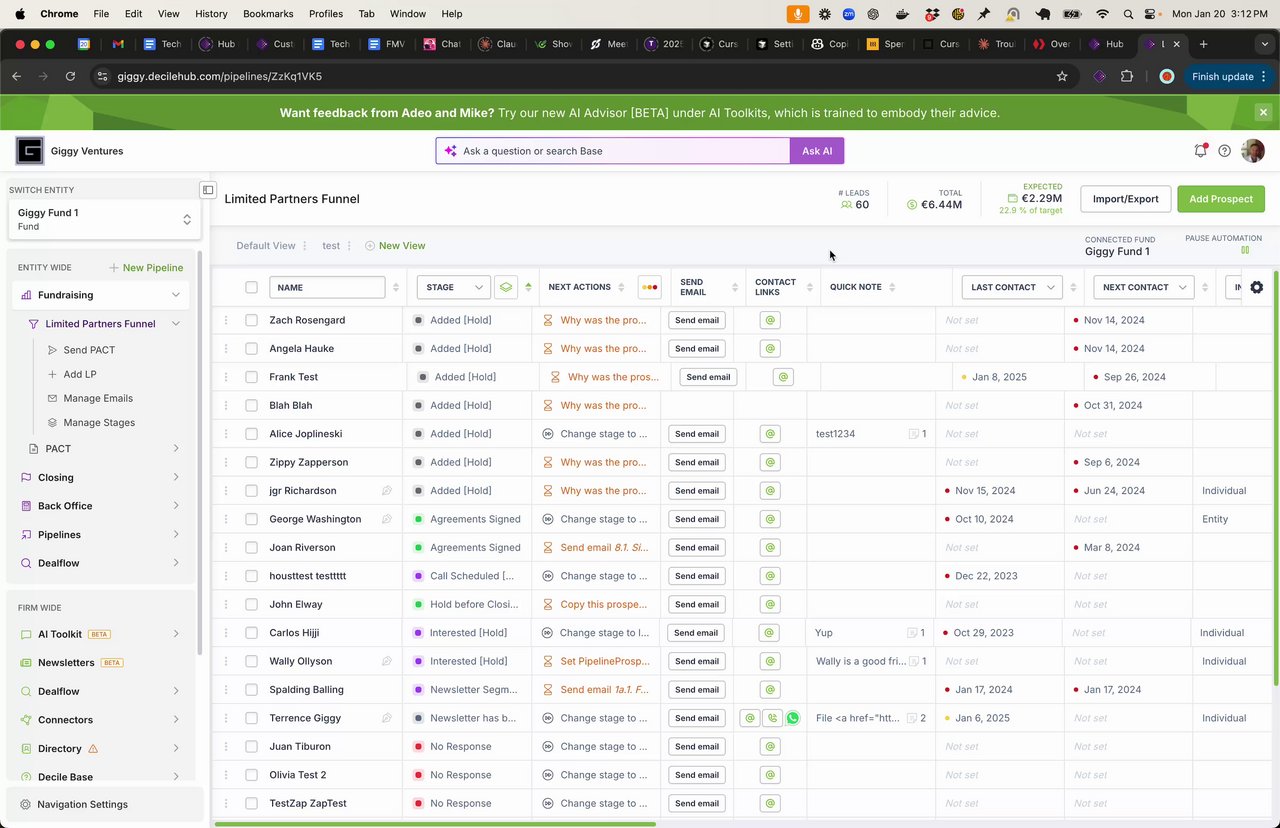Click email contact icon for Zach Rosengard
The image size is (1280, 828).
pyautogui.click(x=770, y=320)
